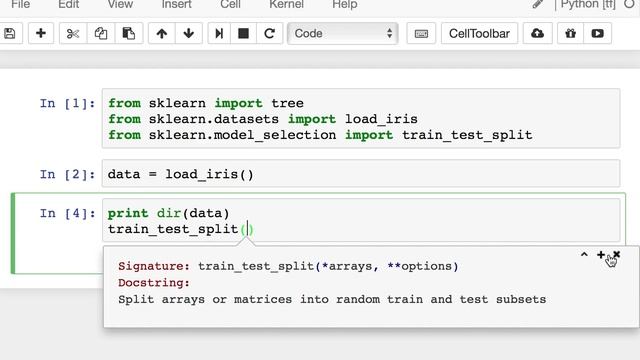Place cursor in train_test_split( line

coord(181,229)
